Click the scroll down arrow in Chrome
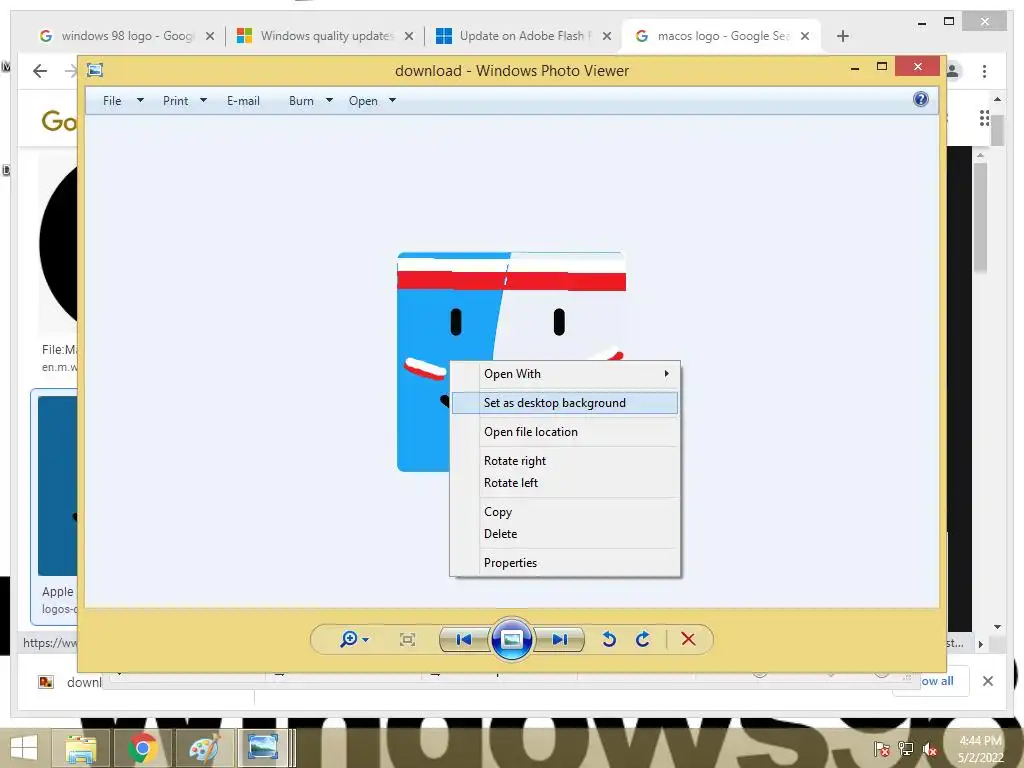This screenshot has height=768, width=1024. click(x=997, y=627)
